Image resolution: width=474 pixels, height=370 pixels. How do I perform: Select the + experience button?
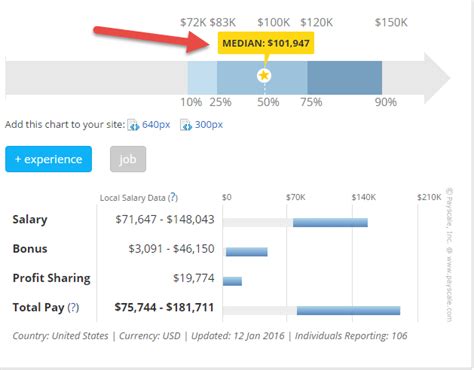48,159
